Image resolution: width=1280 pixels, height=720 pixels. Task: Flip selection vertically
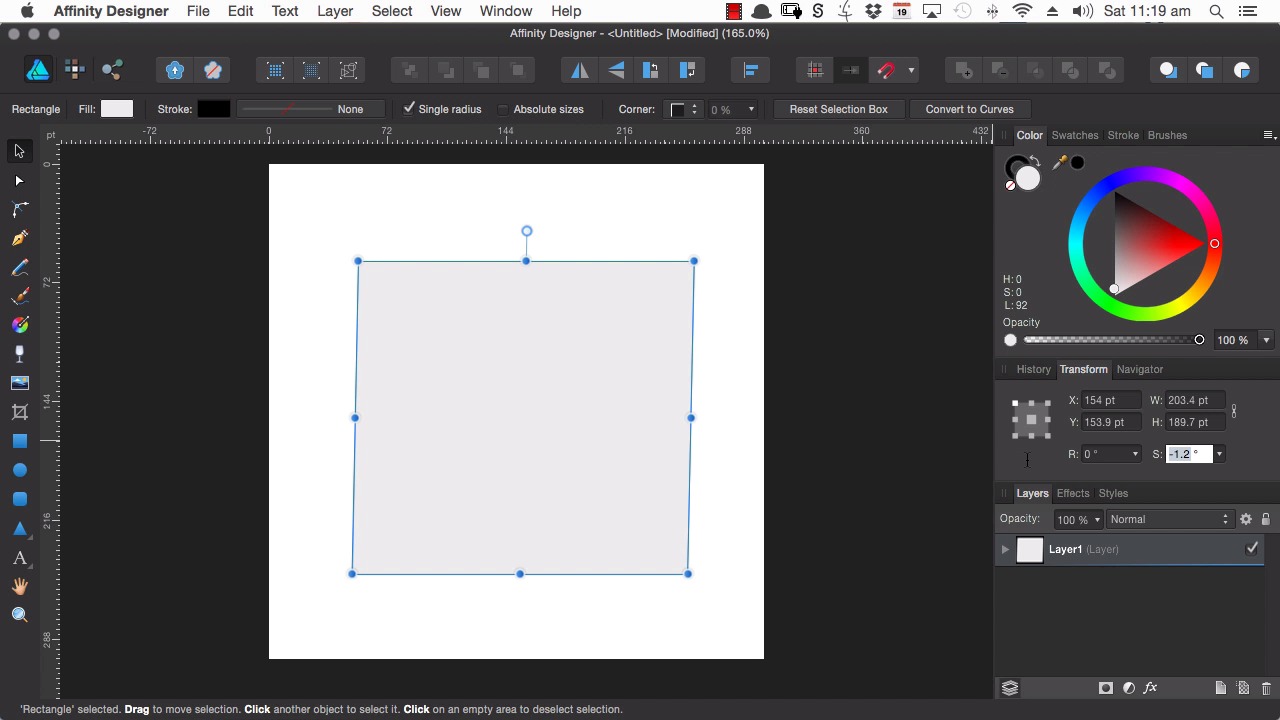[616, 70]
